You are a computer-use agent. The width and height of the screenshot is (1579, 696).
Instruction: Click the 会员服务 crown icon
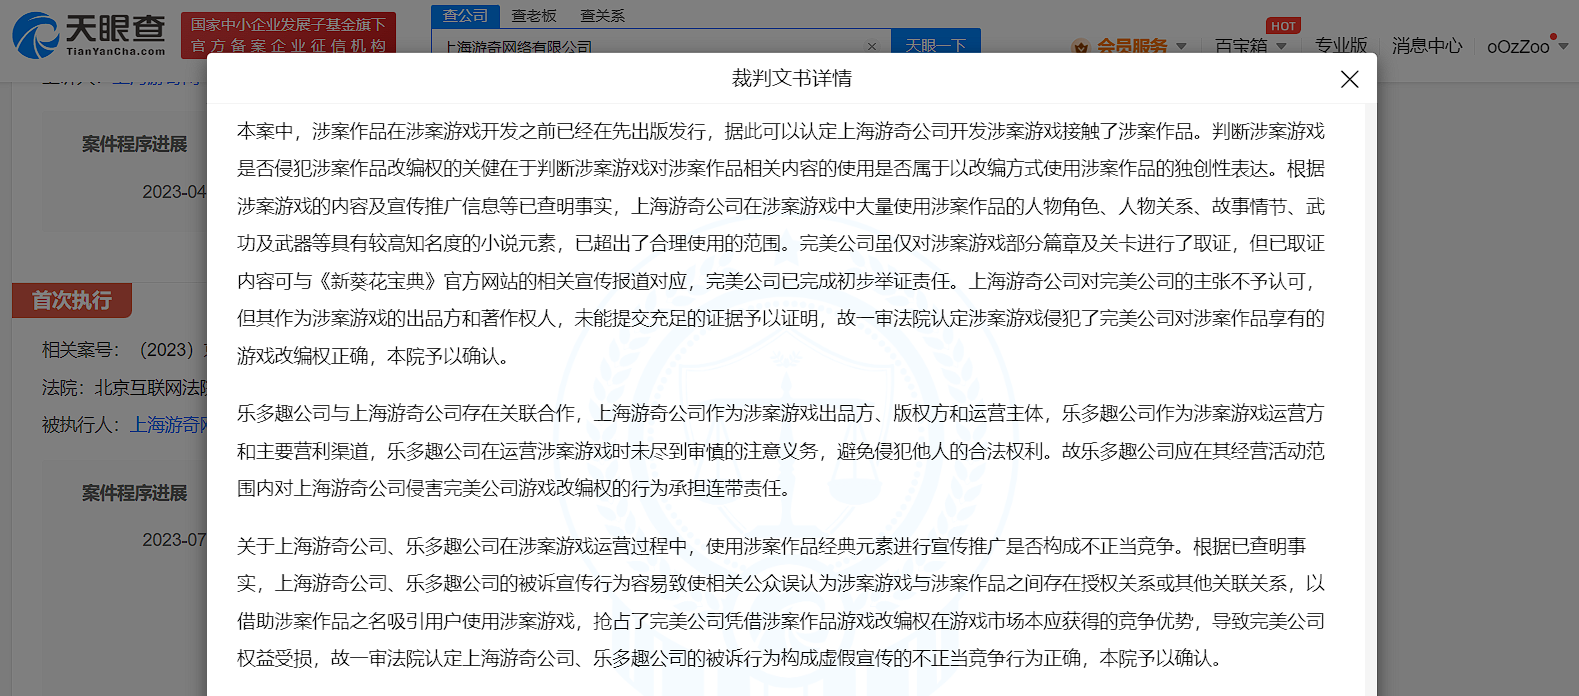click(1080, 47)
